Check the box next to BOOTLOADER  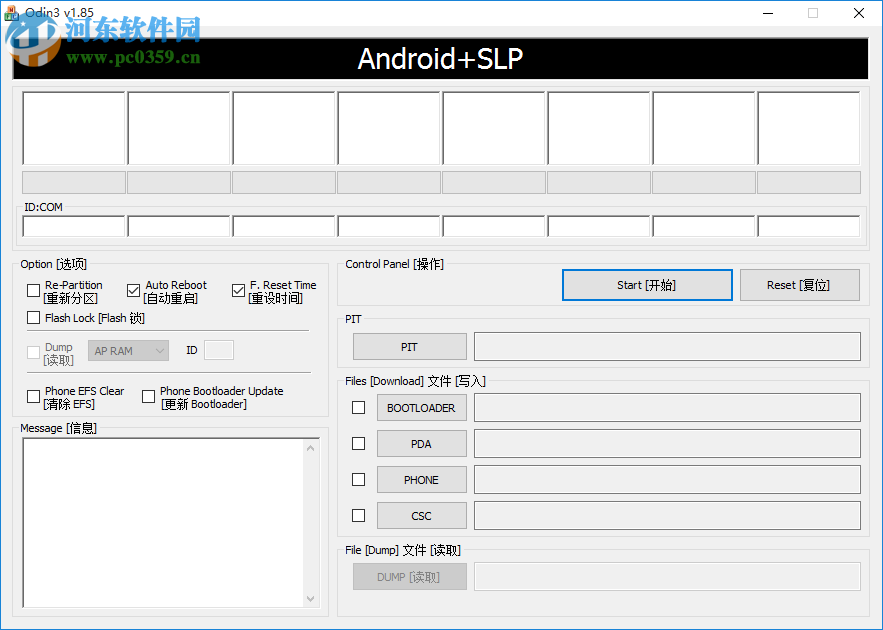coord(358,407)
